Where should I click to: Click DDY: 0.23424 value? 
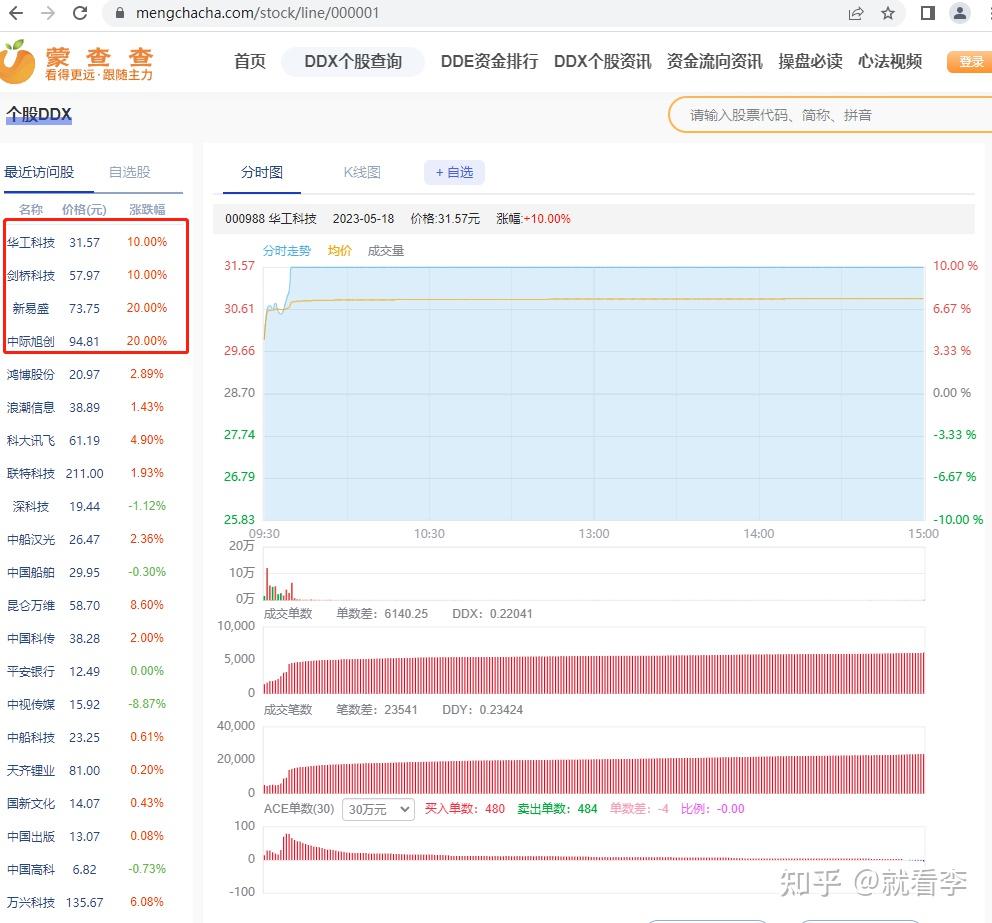coord(482,710)
